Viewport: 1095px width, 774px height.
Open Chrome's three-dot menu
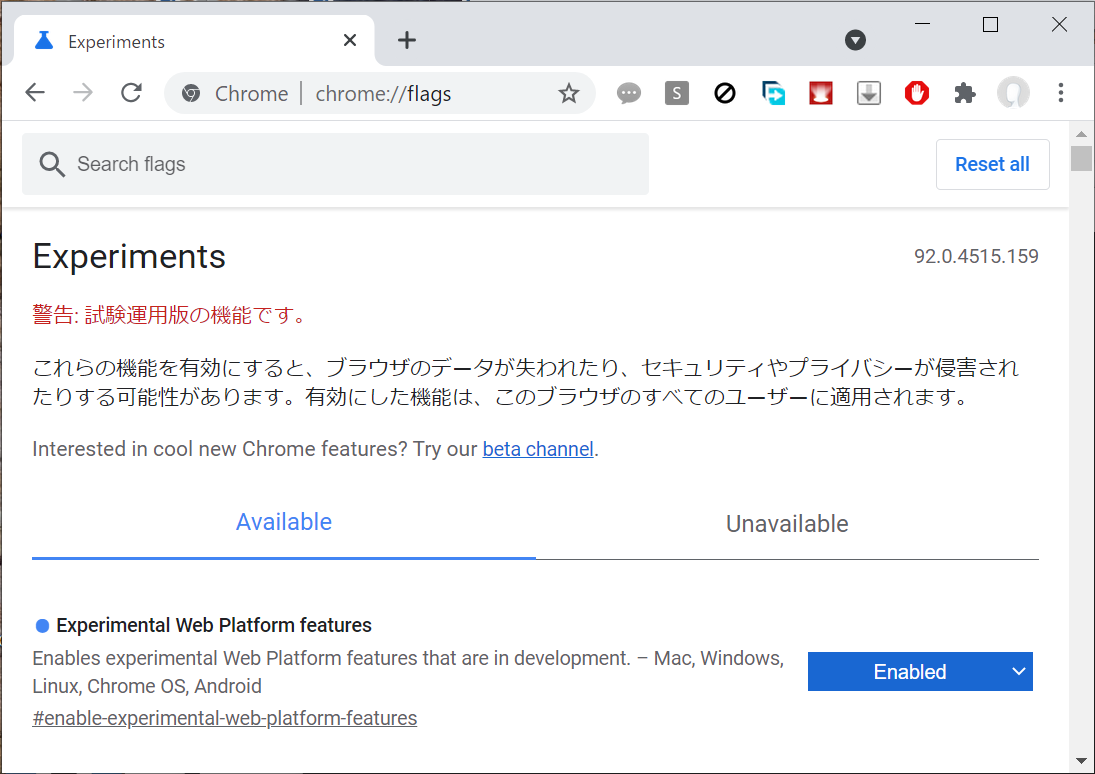(1061, 93)
